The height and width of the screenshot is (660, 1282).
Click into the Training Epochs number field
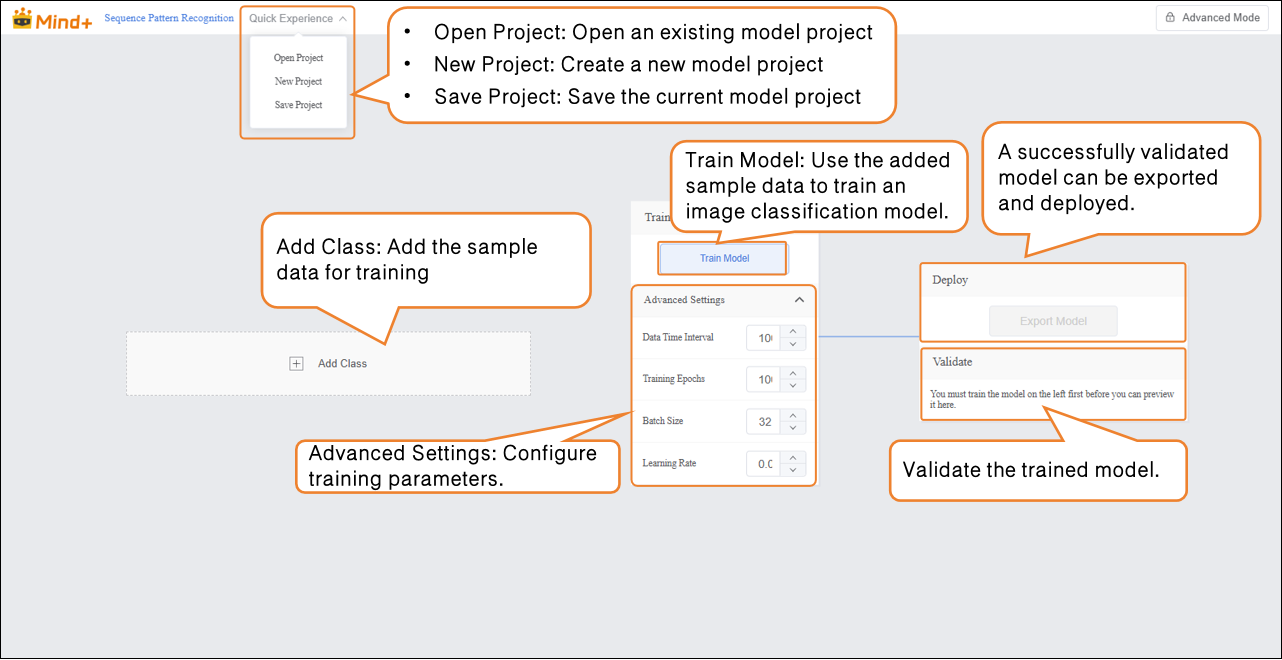tap(763, 380)
